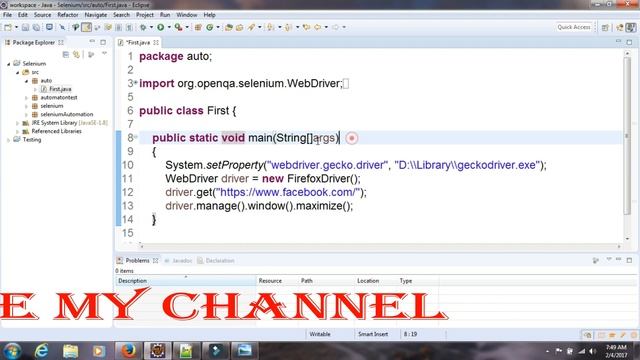Open the Debug button dropdown arrow
Viewport: 640px width, 360px height.
tap(151, 27)
